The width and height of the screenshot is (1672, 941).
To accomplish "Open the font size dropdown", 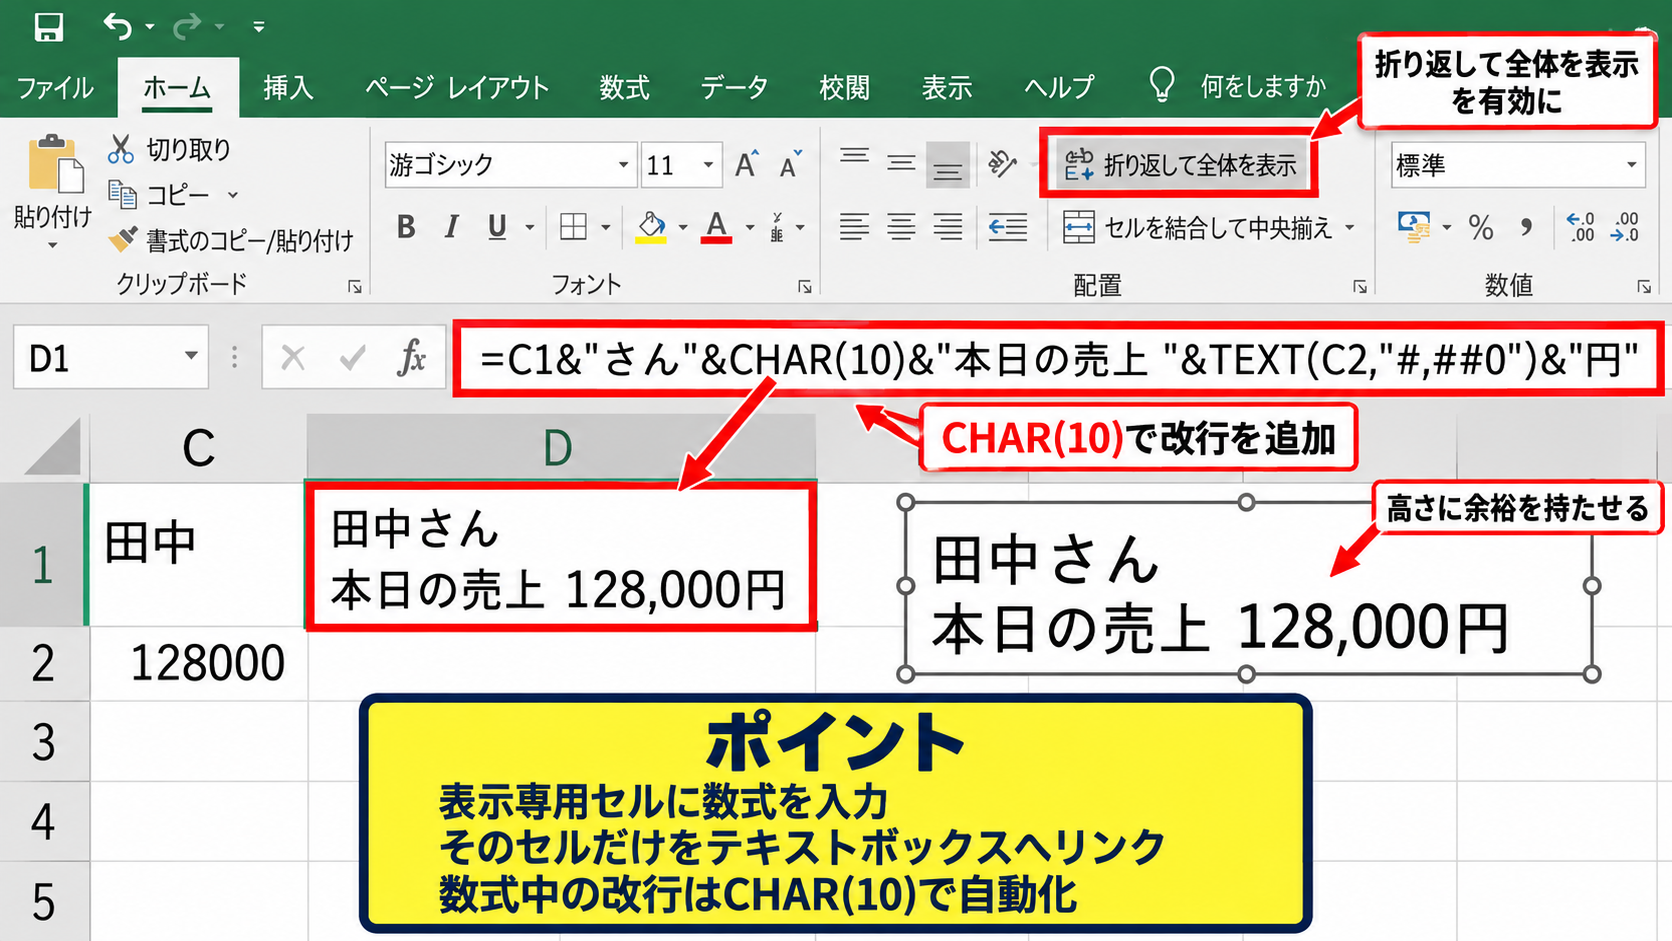I will pos(708,165).
